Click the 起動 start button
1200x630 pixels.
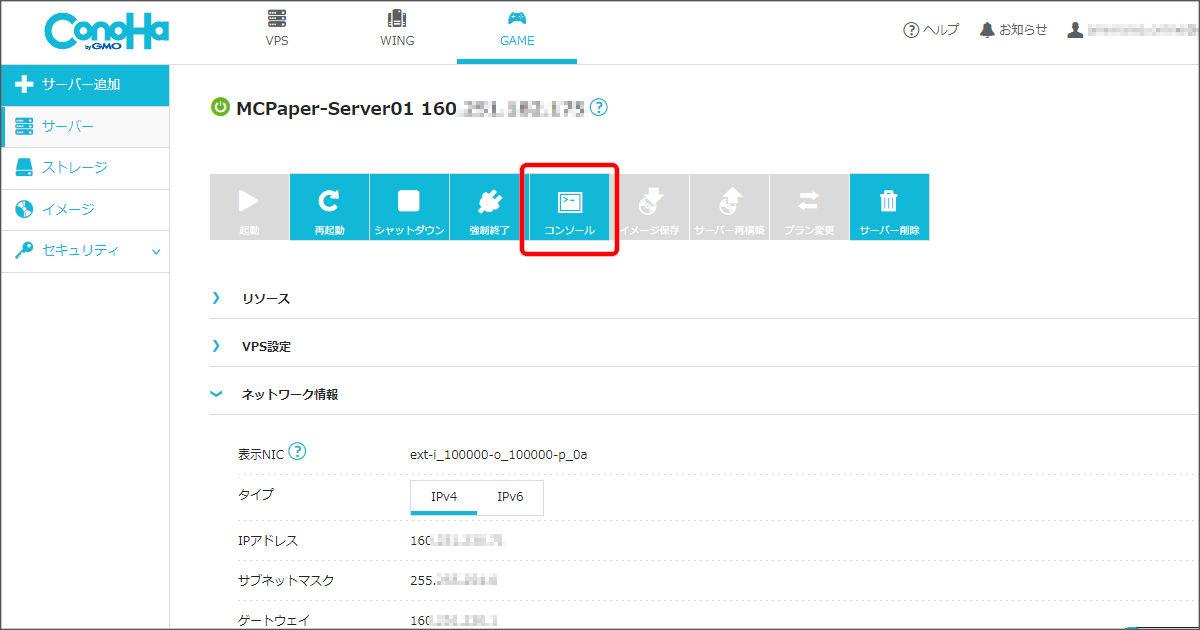249,207
